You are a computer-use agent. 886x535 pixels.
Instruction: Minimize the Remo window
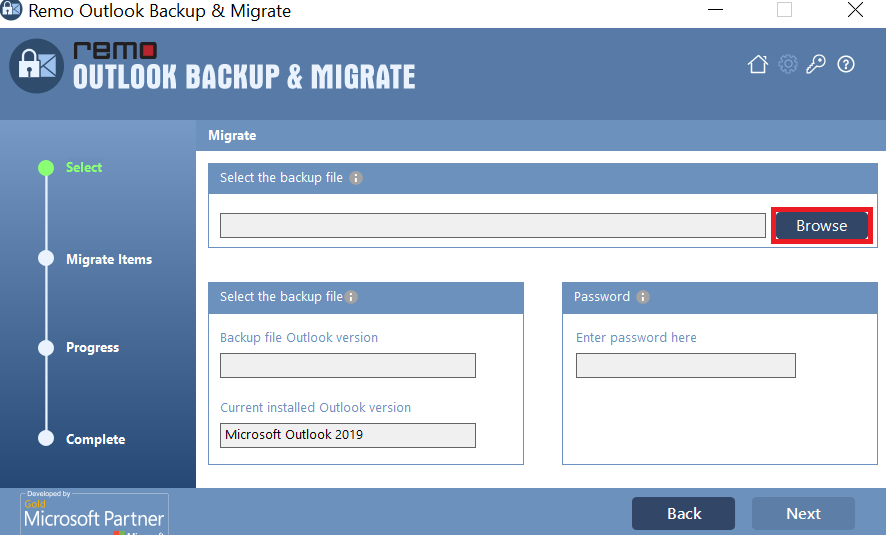coord(715,10)
